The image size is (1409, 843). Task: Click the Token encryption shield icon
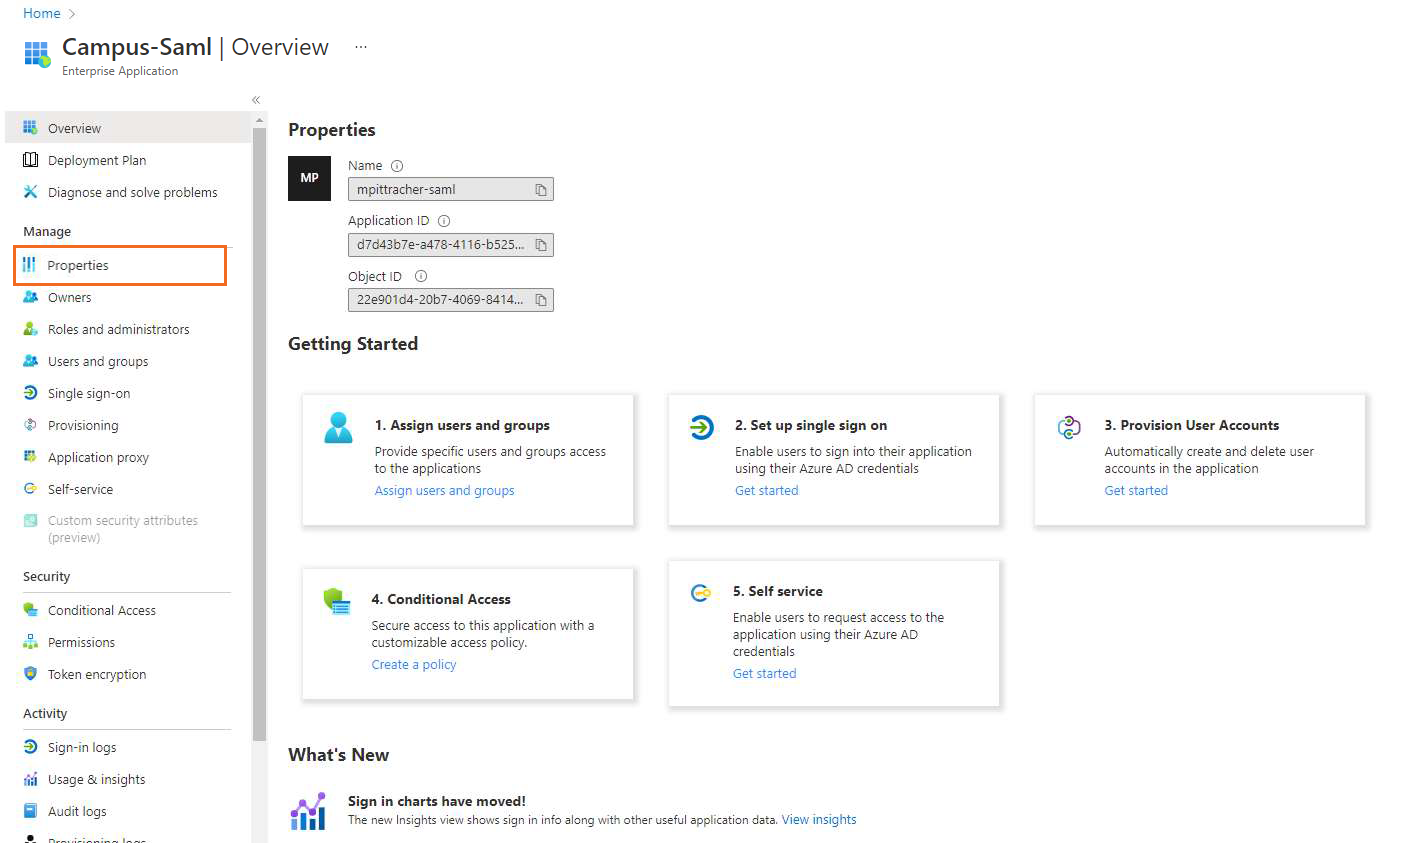[x=30, y=674]
